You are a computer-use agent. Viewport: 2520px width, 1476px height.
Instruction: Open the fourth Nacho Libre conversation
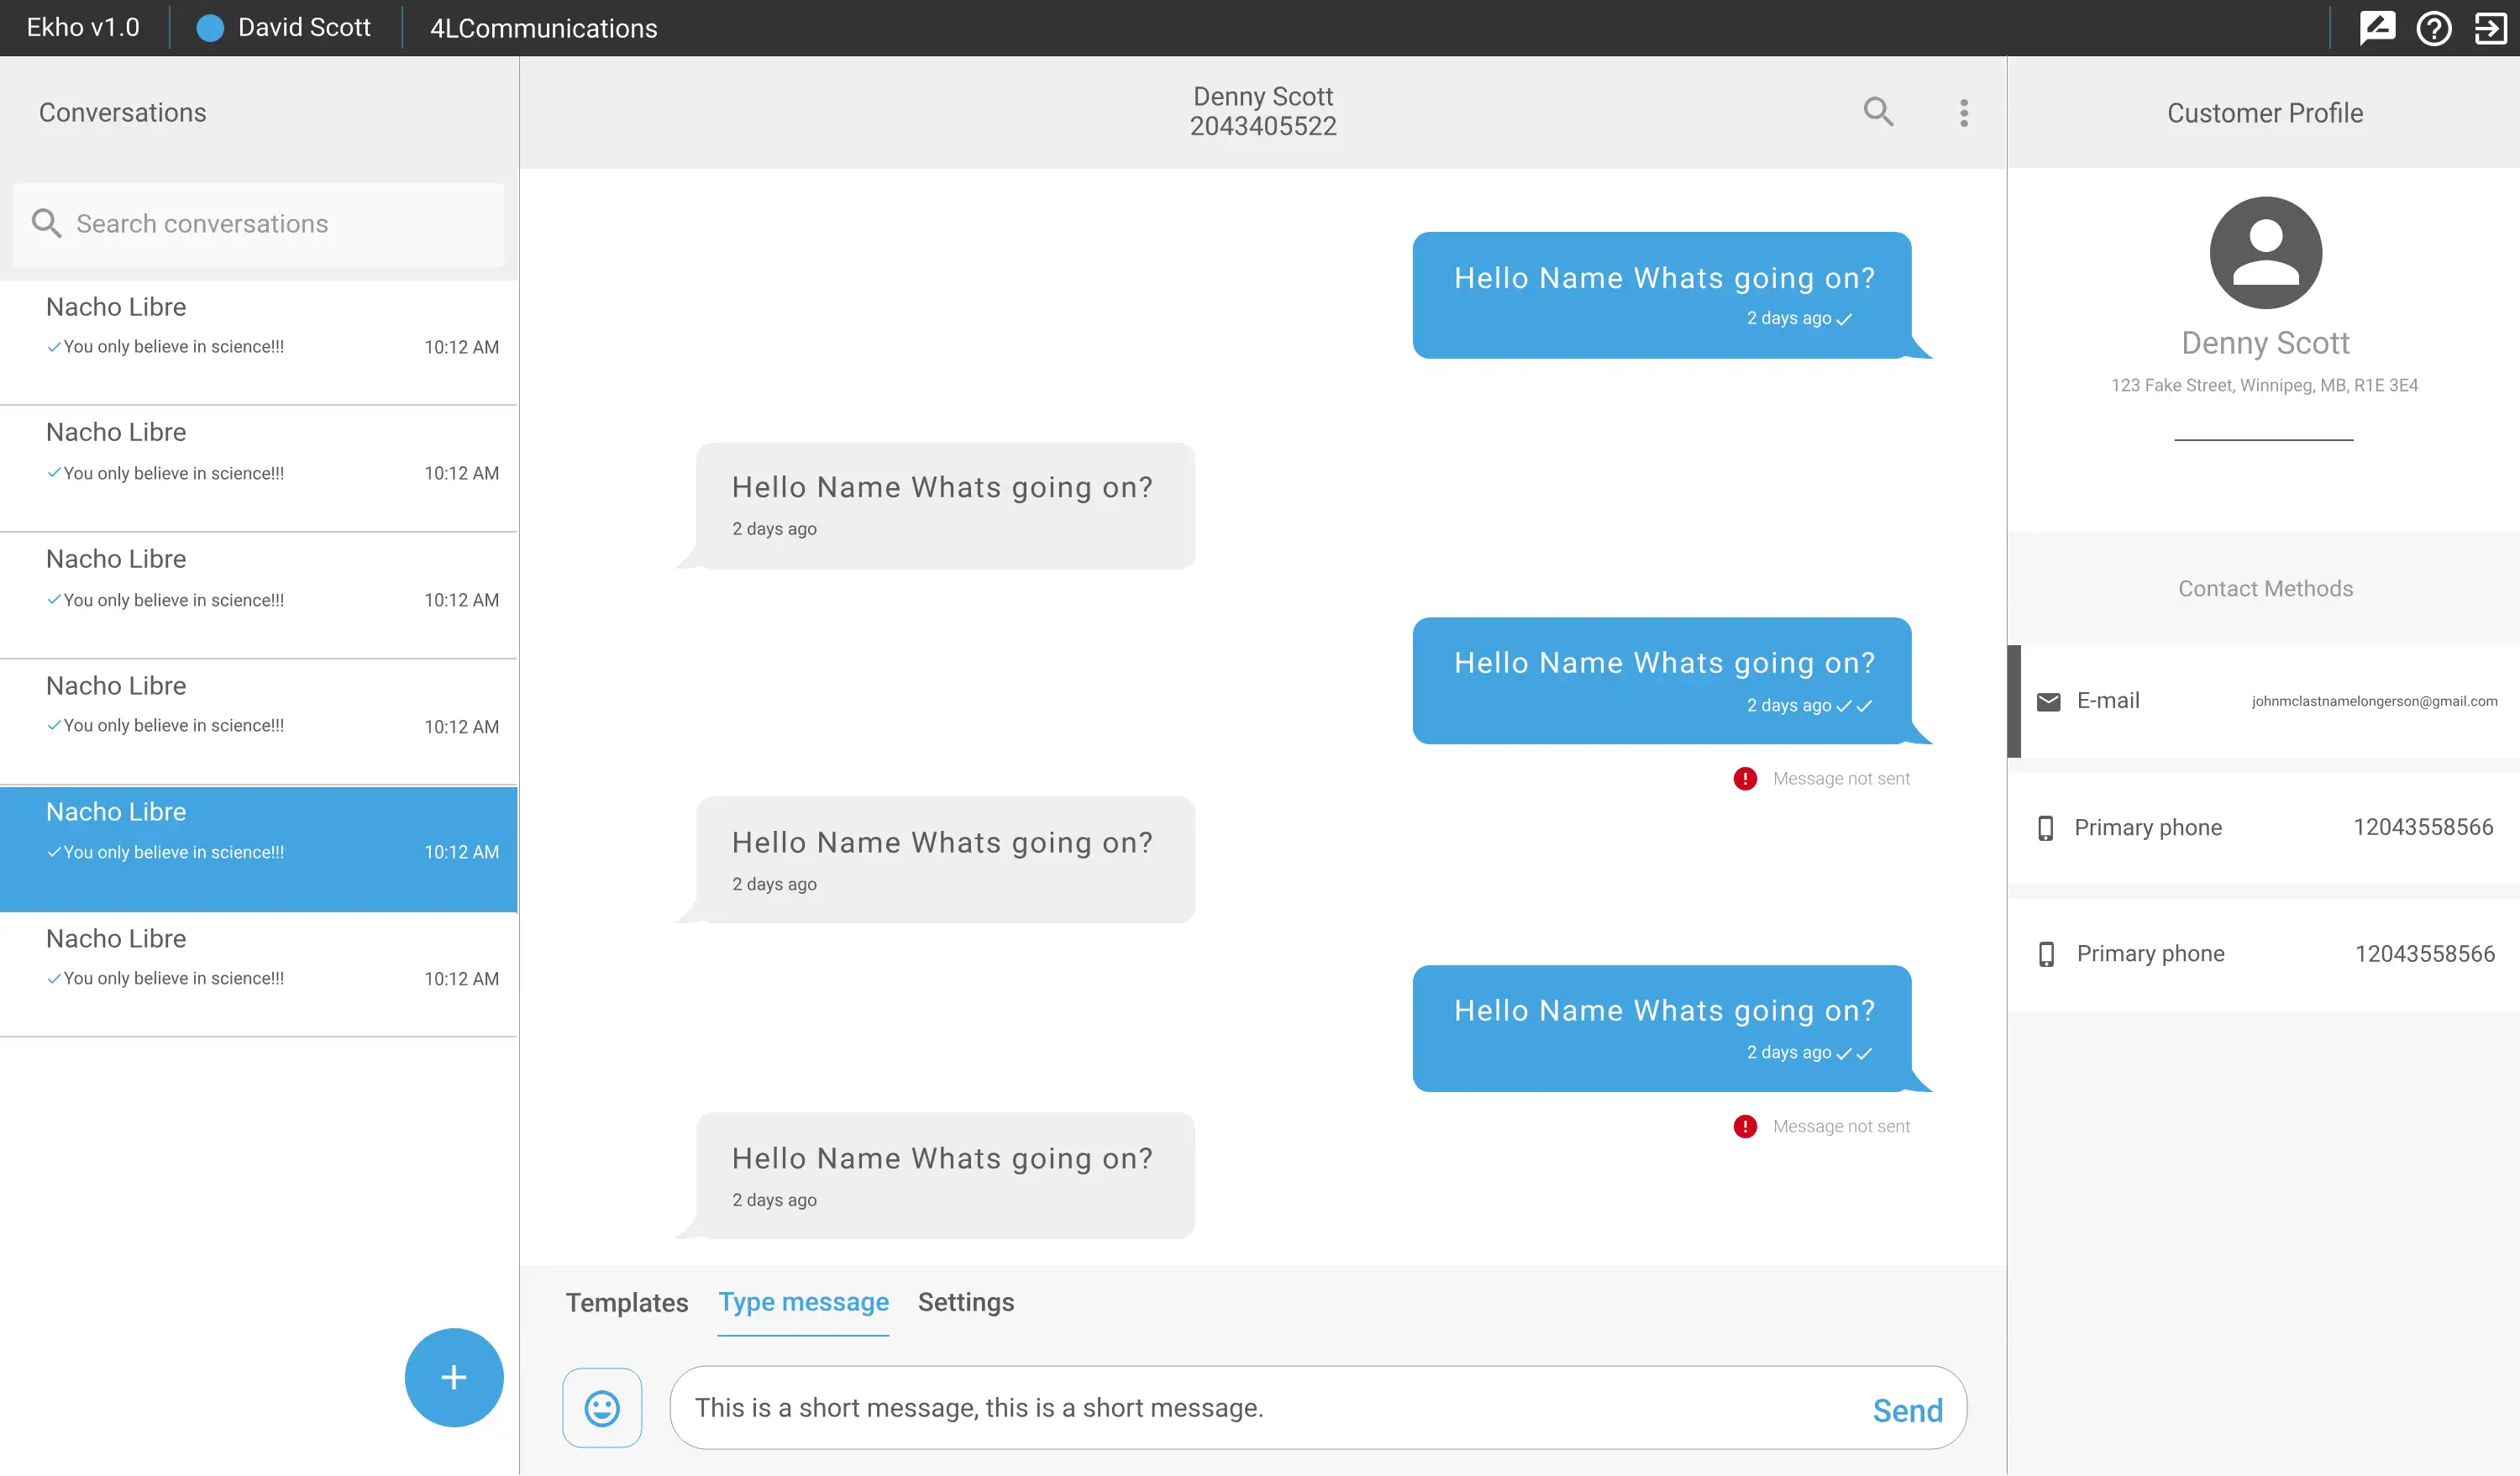click(x=258, y=722)
